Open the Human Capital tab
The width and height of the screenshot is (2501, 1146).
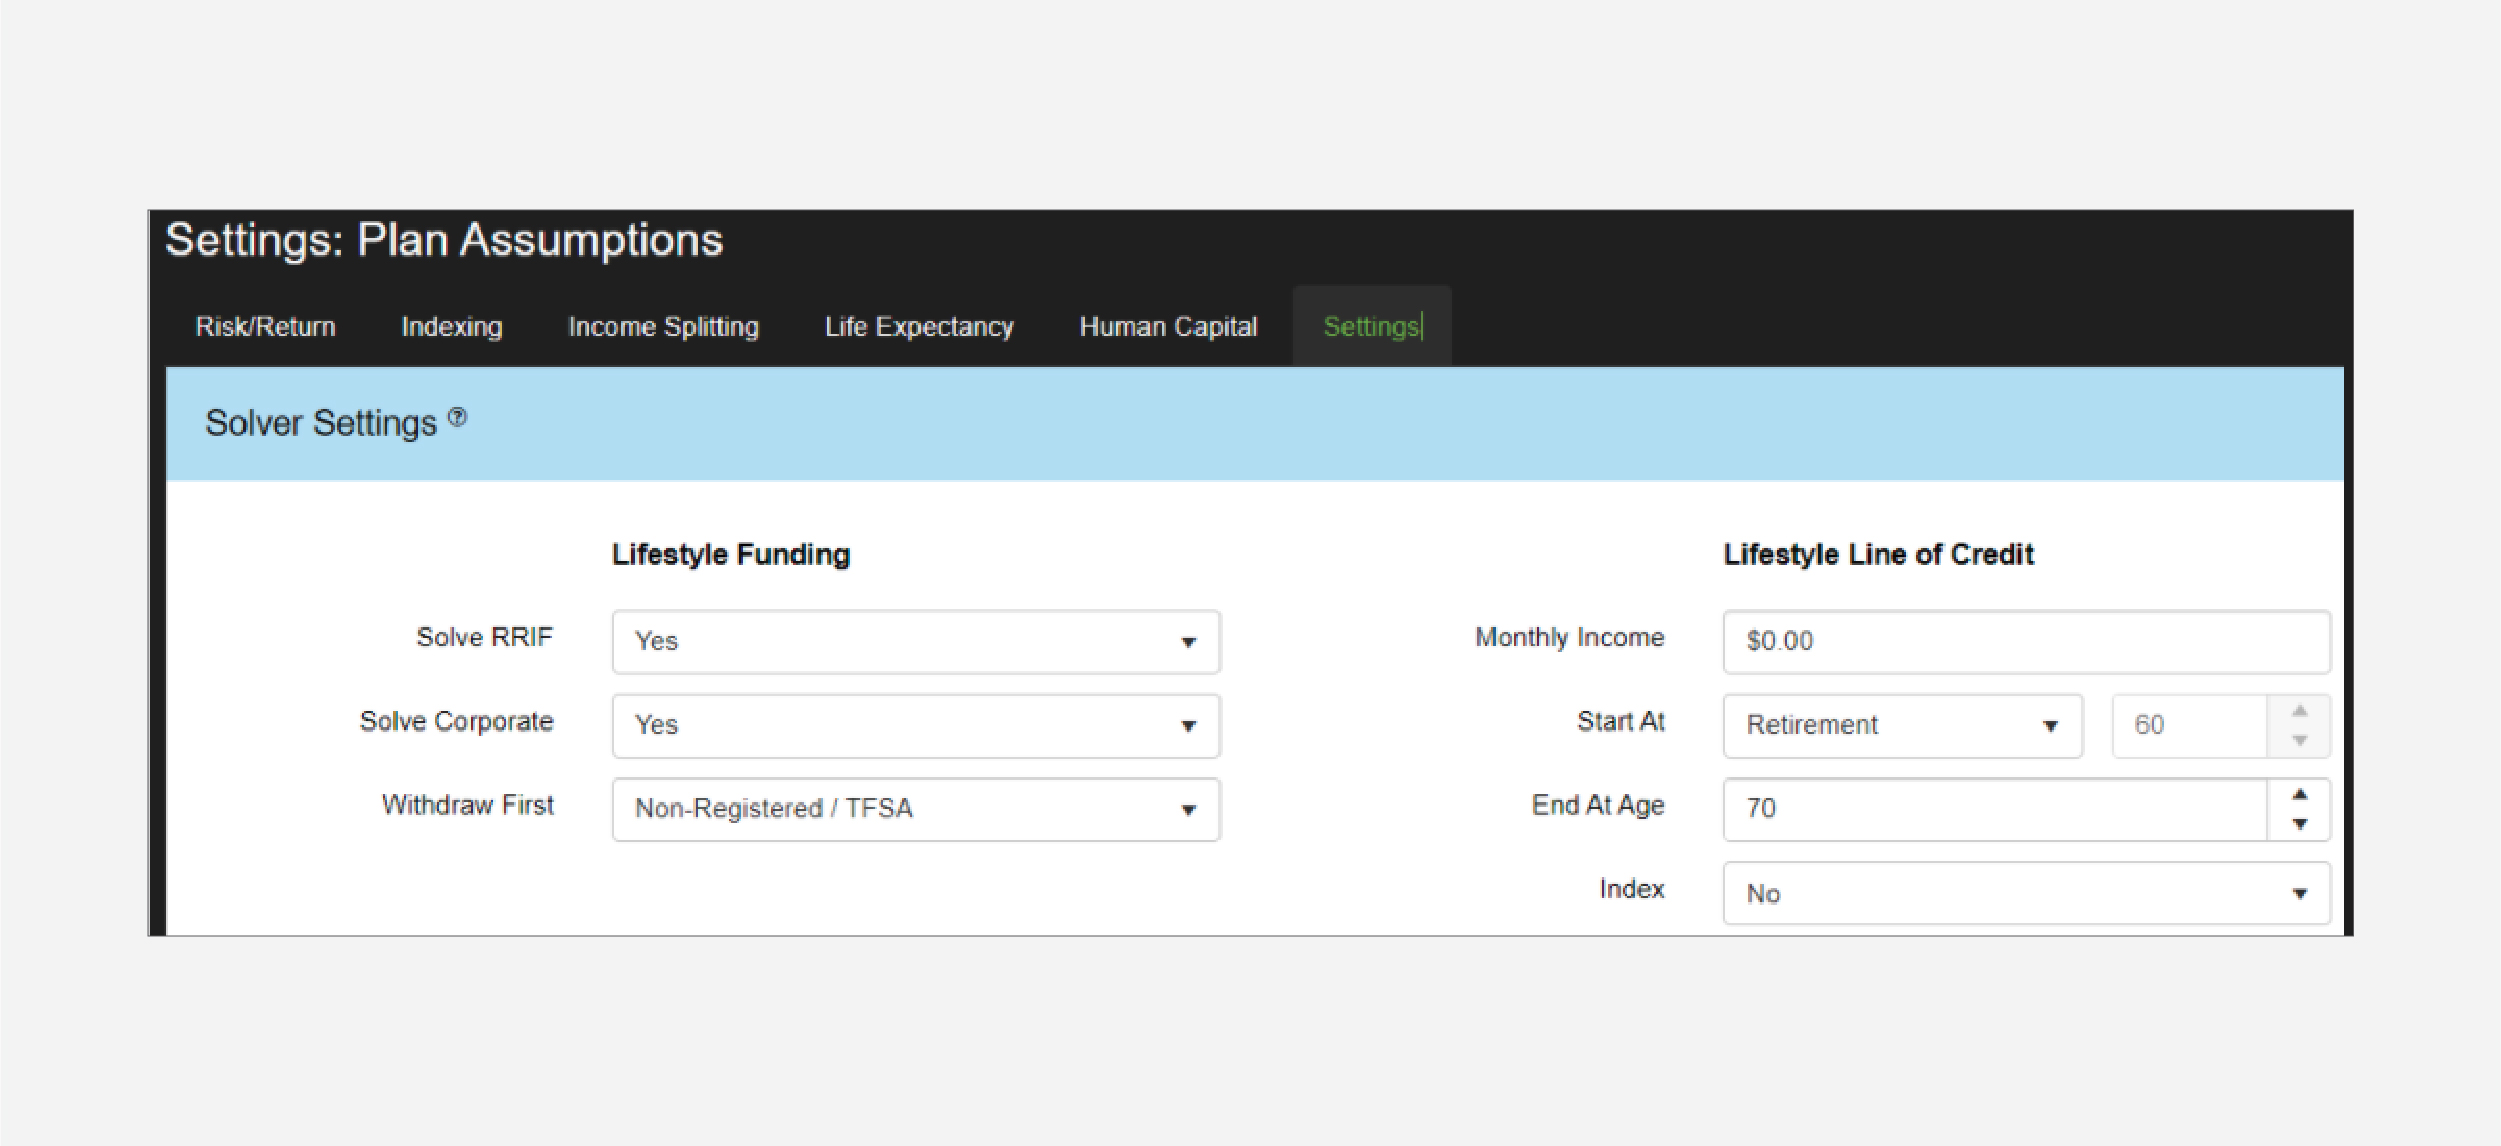(1167, 327)
